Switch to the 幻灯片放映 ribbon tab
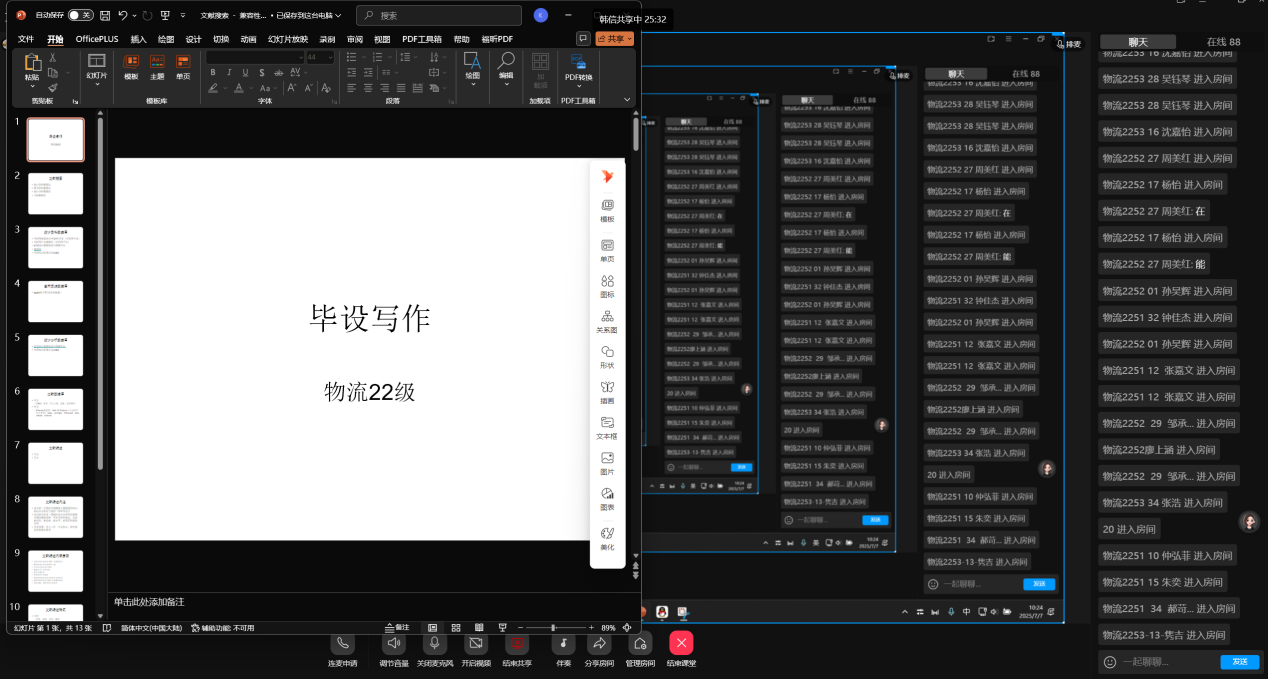 (x=287, y=39)
